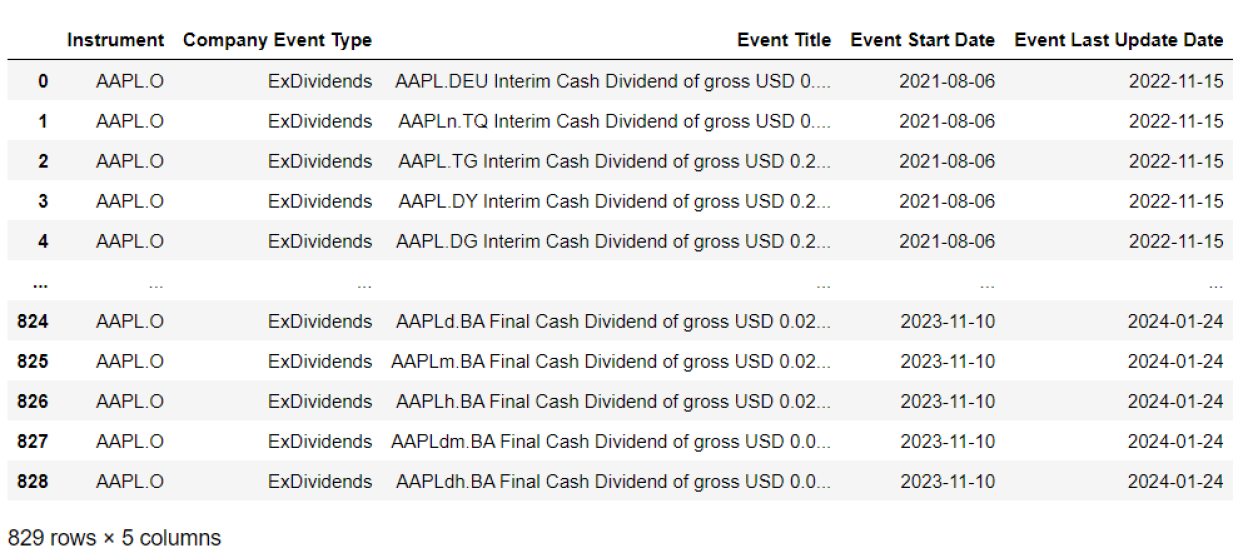The image size is (1248, 553).
Task: Click the AAPL.DY Interim Cash Dividend cell
Action: click(x=614, y=201)
